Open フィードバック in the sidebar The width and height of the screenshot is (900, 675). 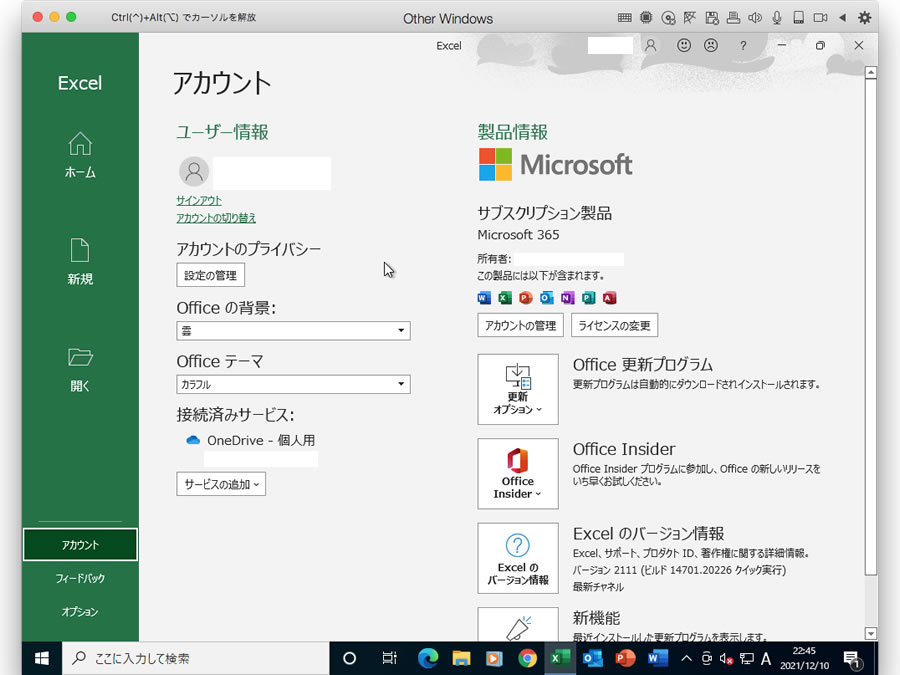80,578
